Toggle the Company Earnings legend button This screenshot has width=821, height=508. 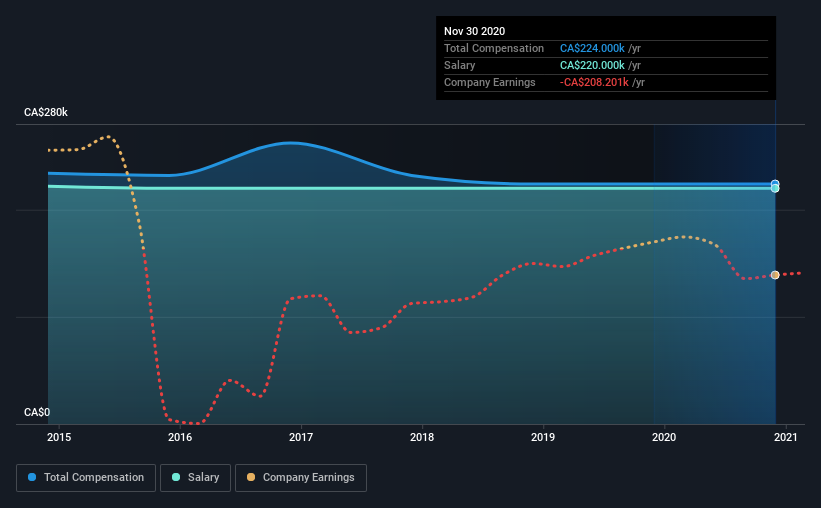pyautogui.click(x=301, y=478)
